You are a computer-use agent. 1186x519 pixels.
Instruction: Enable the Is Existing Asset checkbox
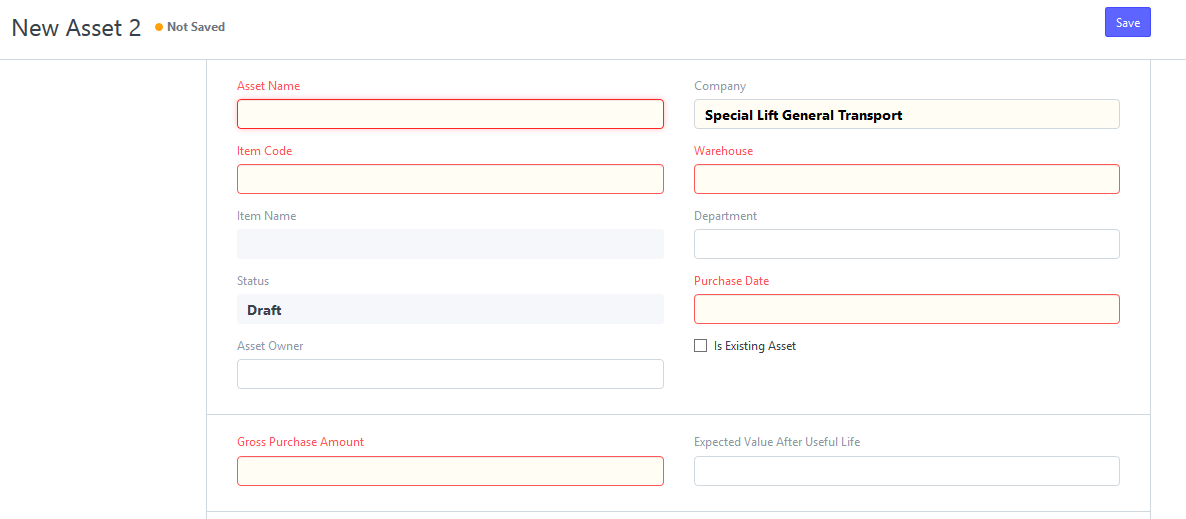point(700,346)
